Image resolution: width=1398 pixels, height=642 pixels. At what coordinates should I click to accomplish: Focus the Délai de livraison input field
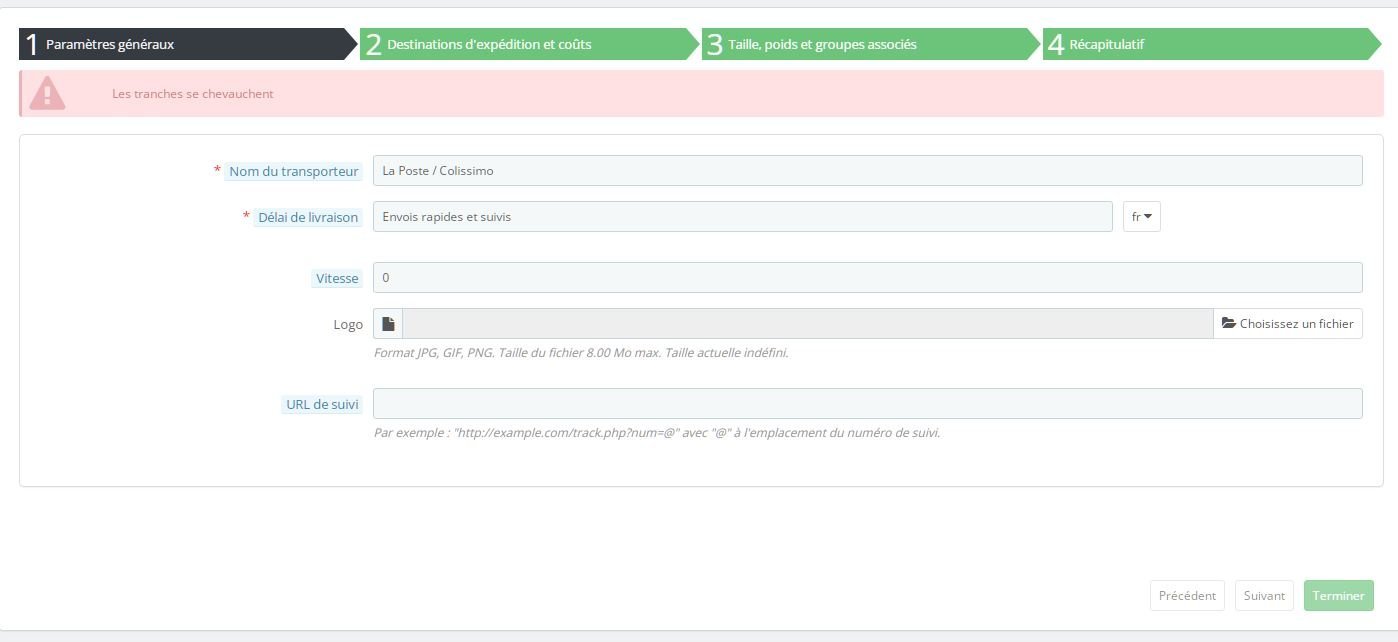click(742, 217)
